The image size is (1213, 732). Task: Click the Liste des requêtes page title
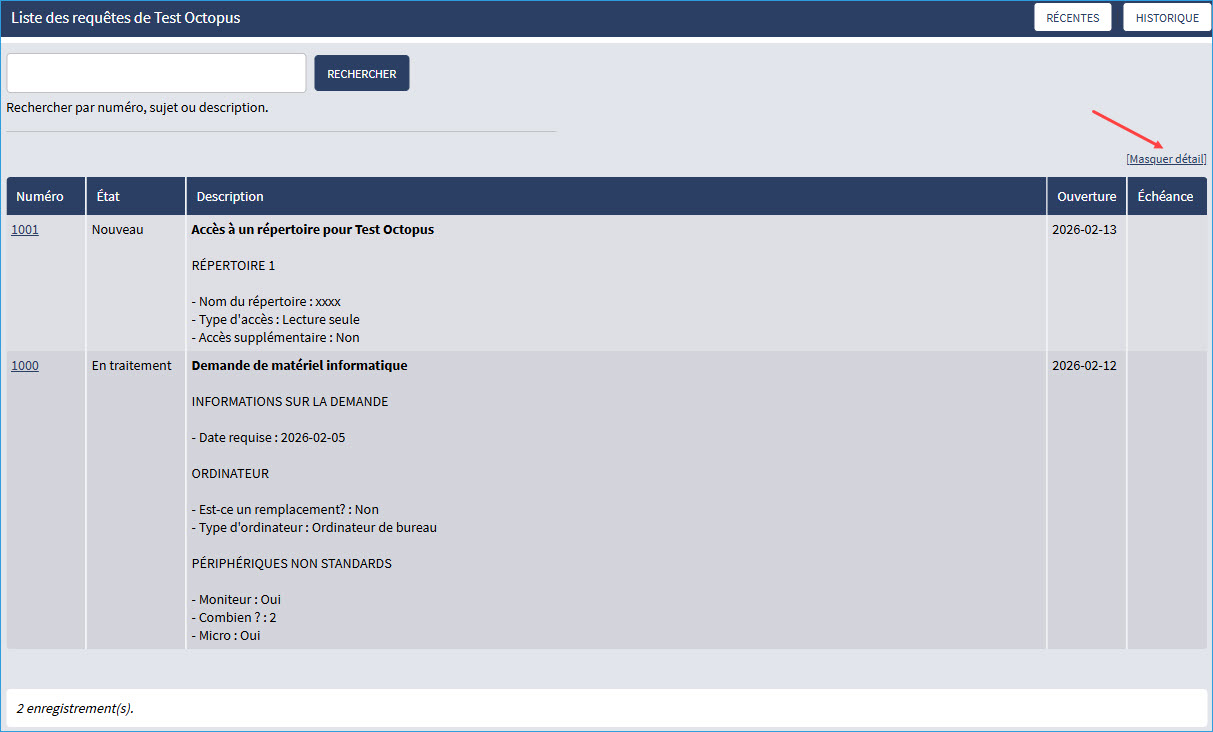[125, 18]
